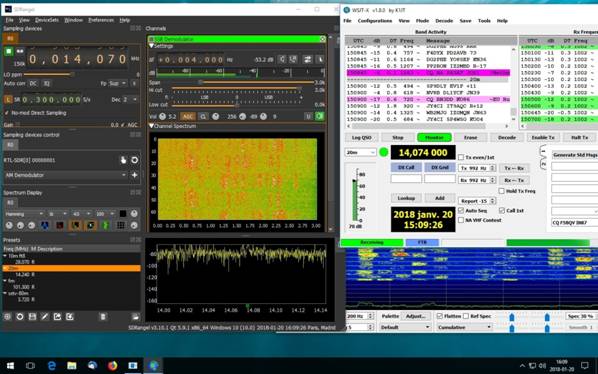Click the Lookup button
This screenshot has width=598, height=374.
tap(406, 198)
